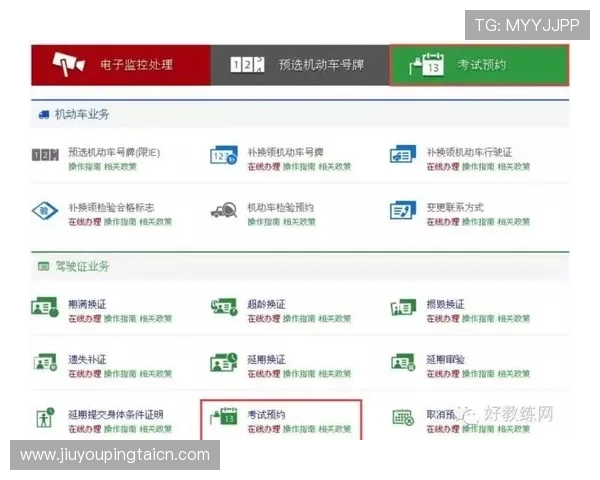Open 相关政策 under 预选机动车号牌(限IE)

tap(120, 167)
